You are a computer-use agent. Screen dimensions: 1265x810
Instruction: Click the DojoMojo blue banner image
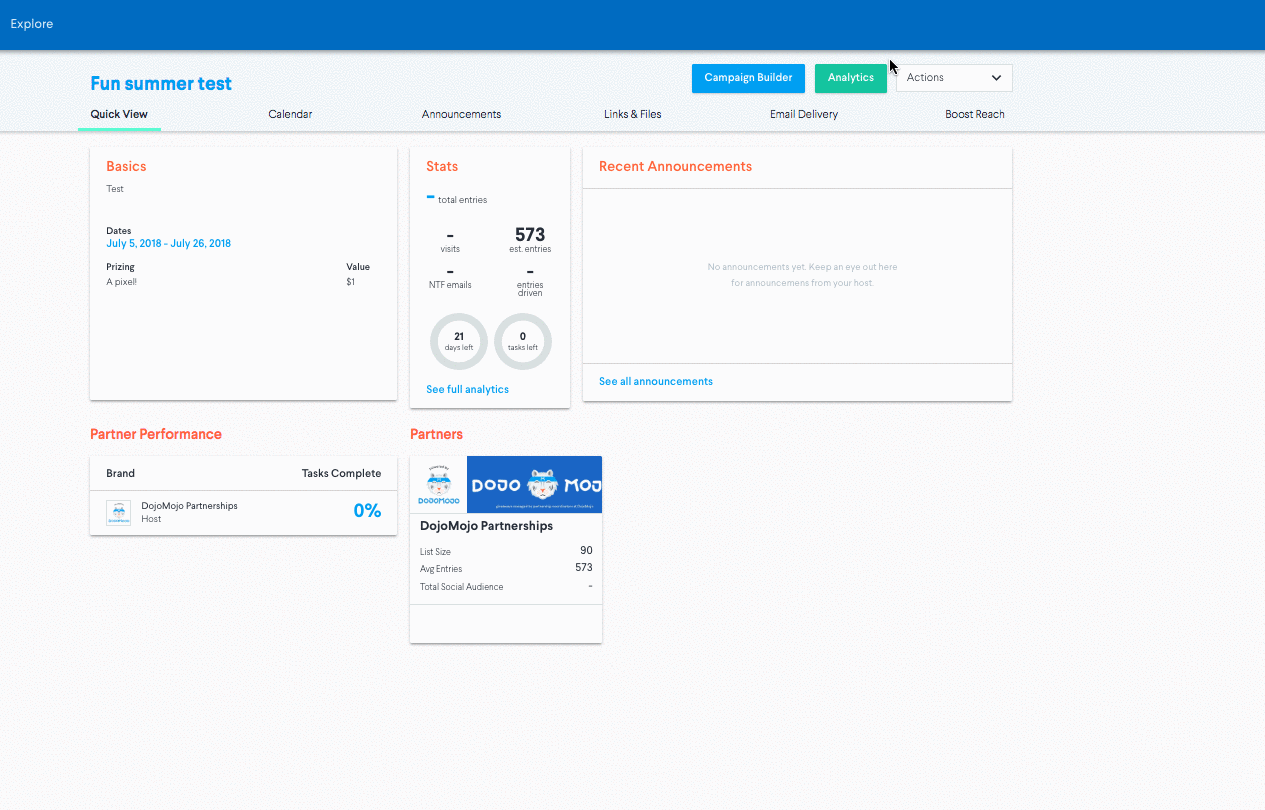coord(534,484)
